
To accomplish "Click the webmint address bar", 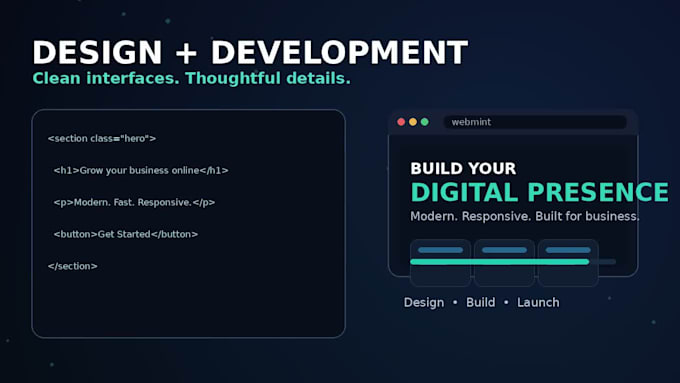I will 535,122.
